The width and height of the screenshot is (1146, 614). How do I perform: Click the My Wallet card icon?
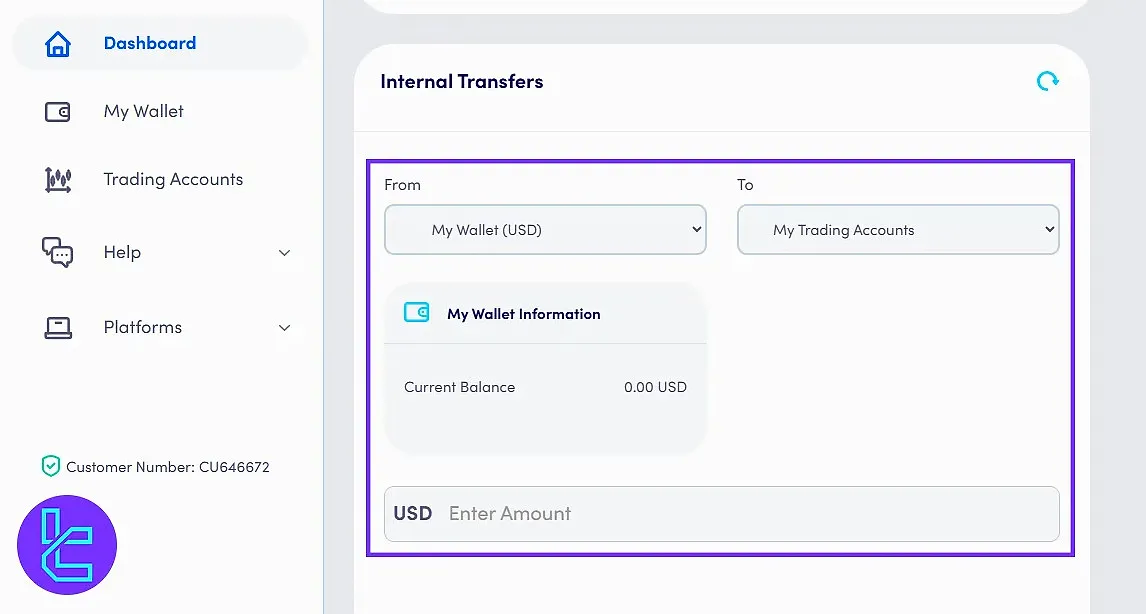58,111
